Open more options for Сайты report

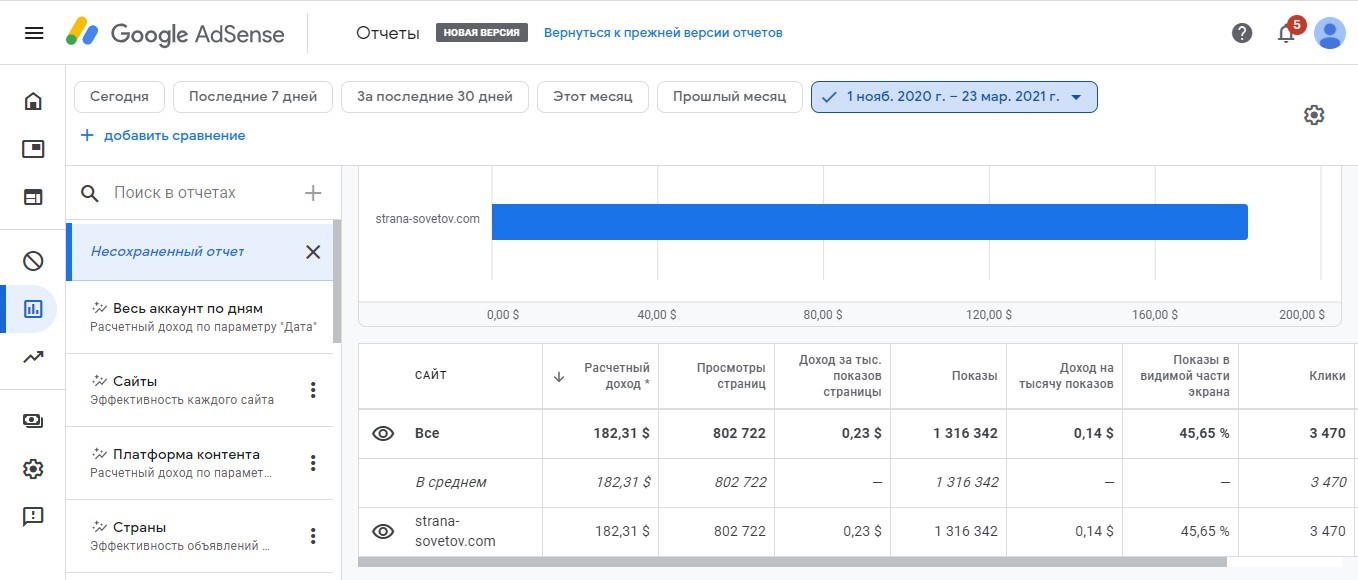[x=313, y=390]
